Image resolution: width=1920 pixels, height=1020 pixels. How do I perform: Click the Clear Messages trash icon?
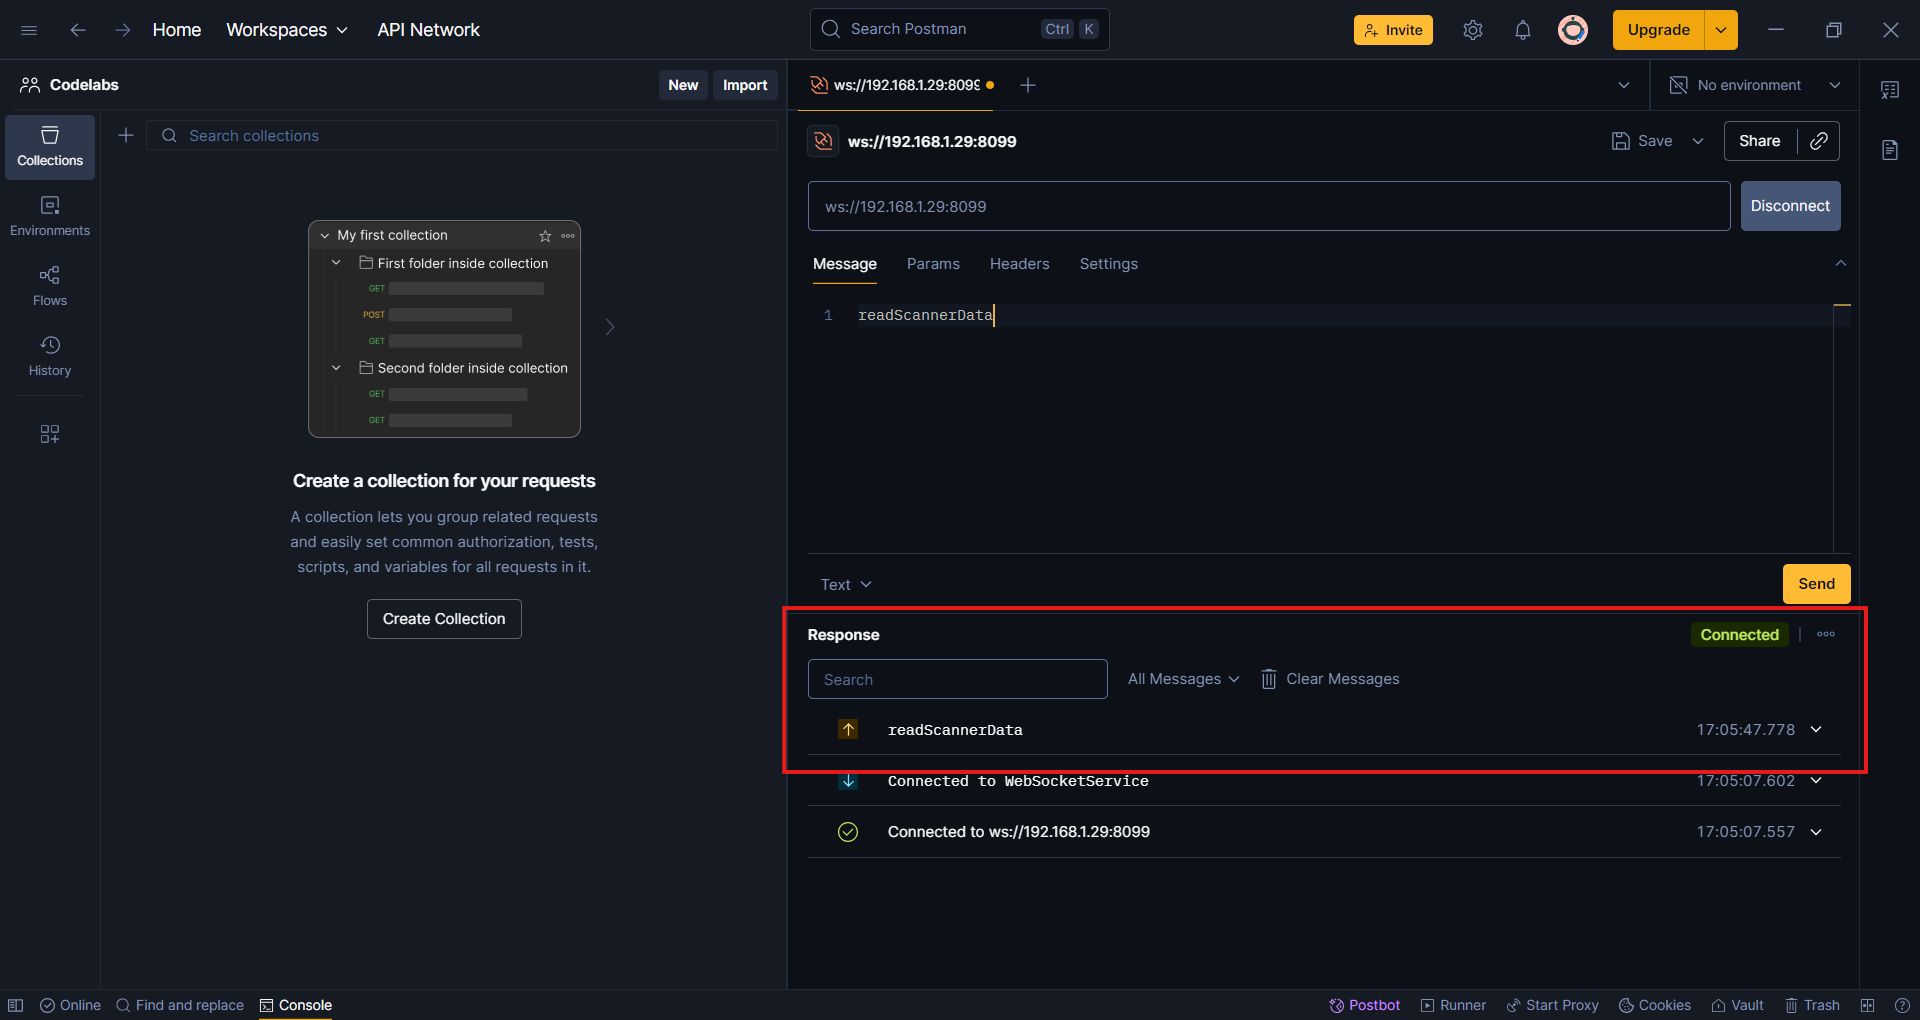click(1268, 679)
